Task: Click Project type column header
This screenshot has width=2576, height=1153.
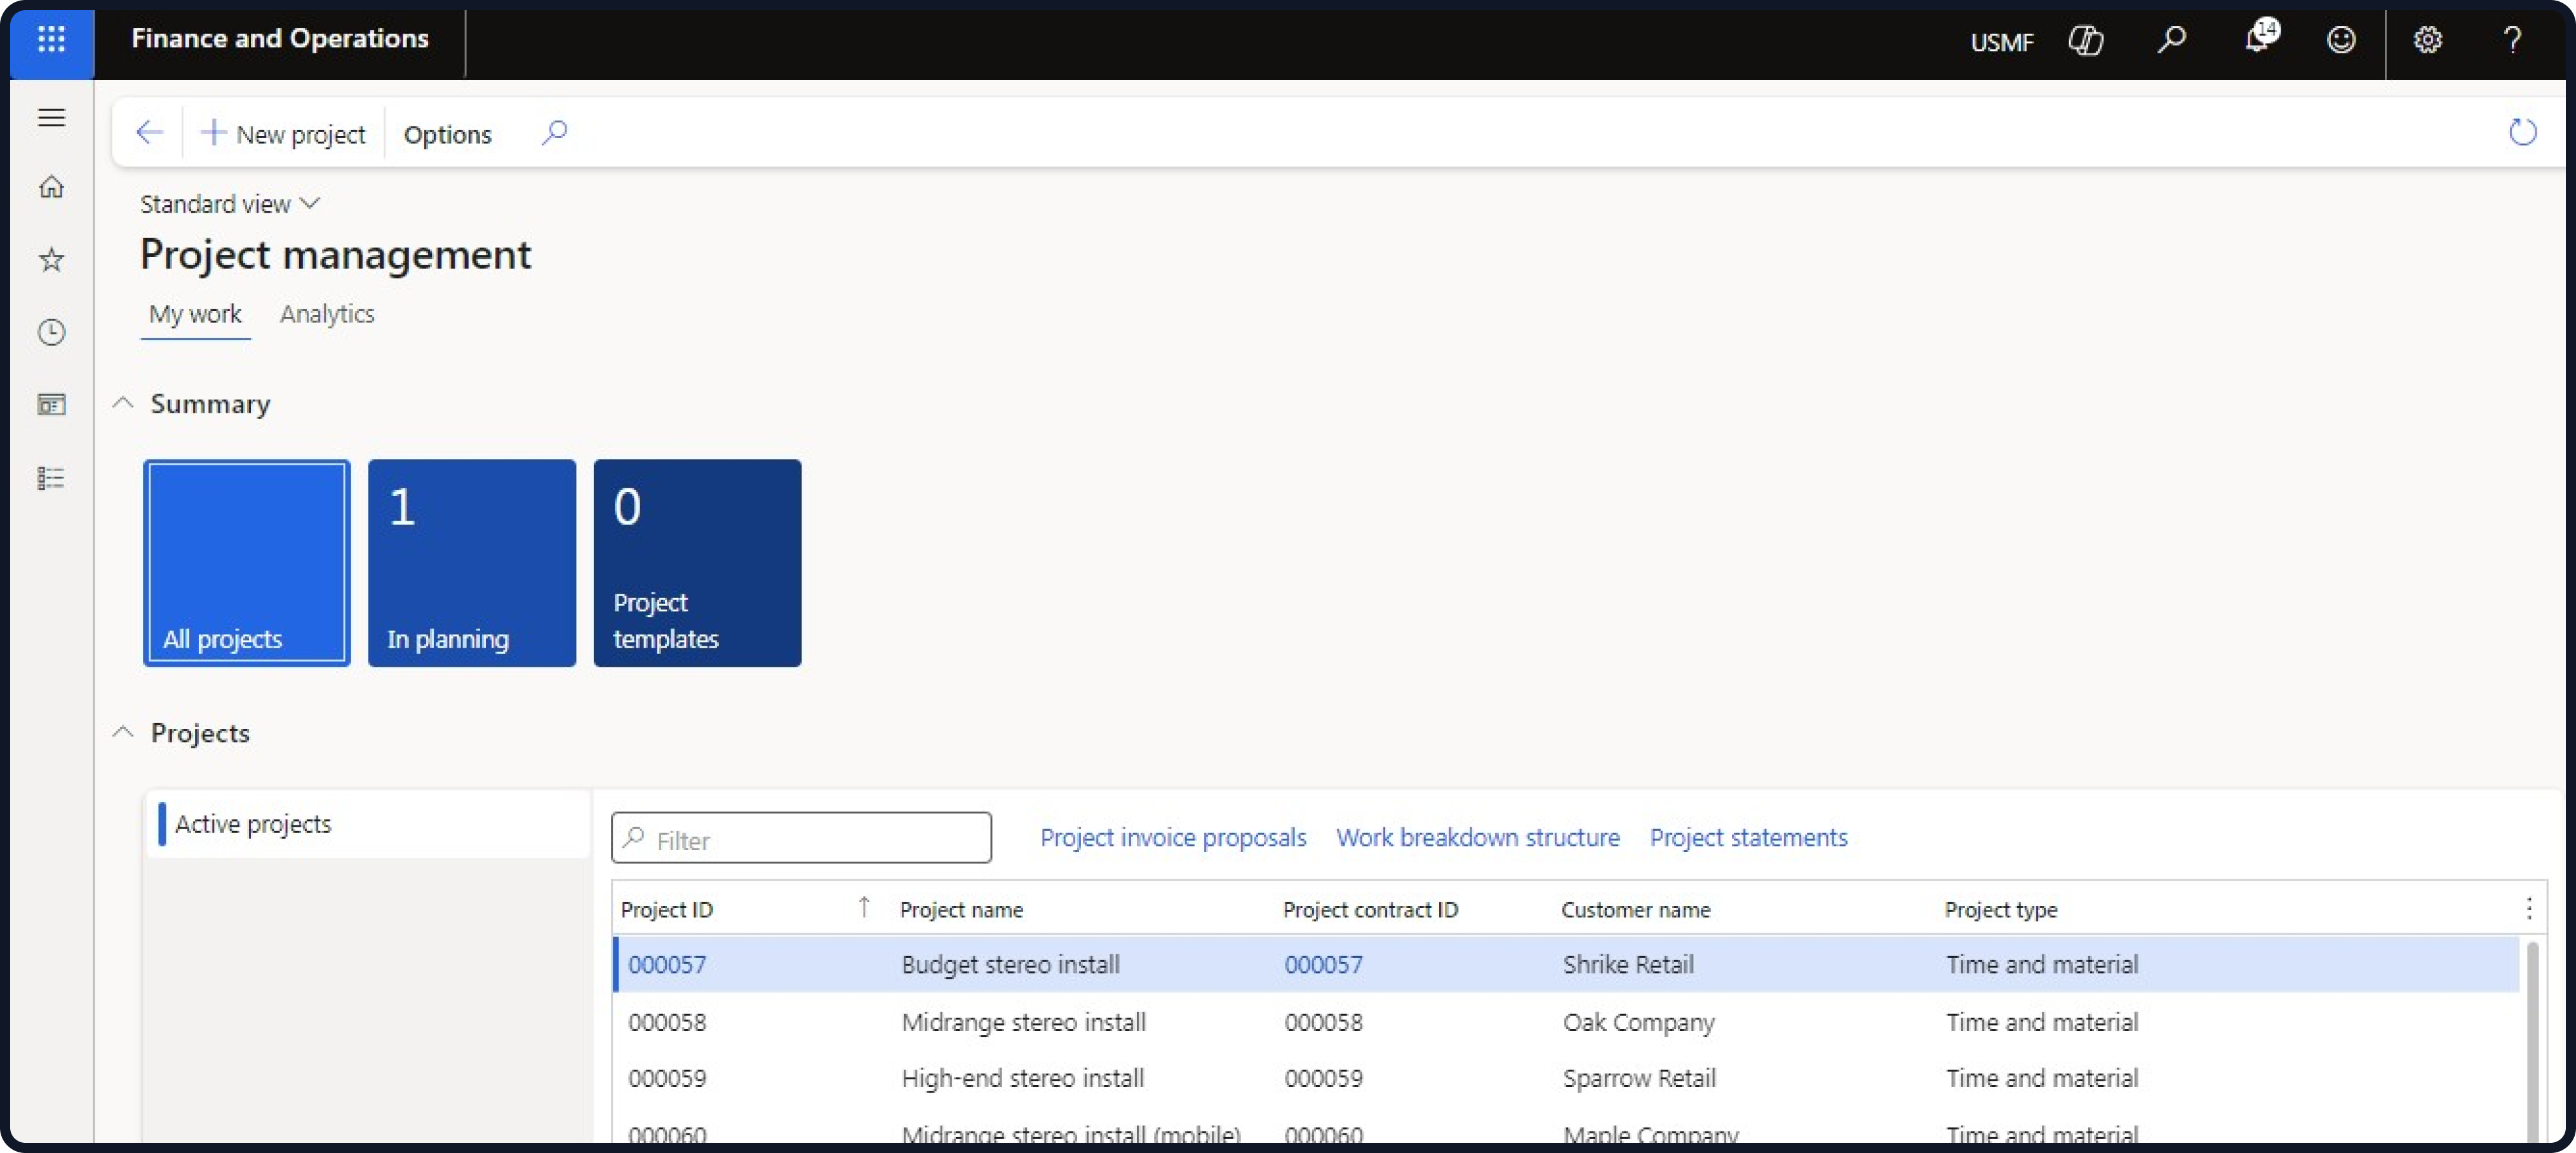Action: (2000, 909)
